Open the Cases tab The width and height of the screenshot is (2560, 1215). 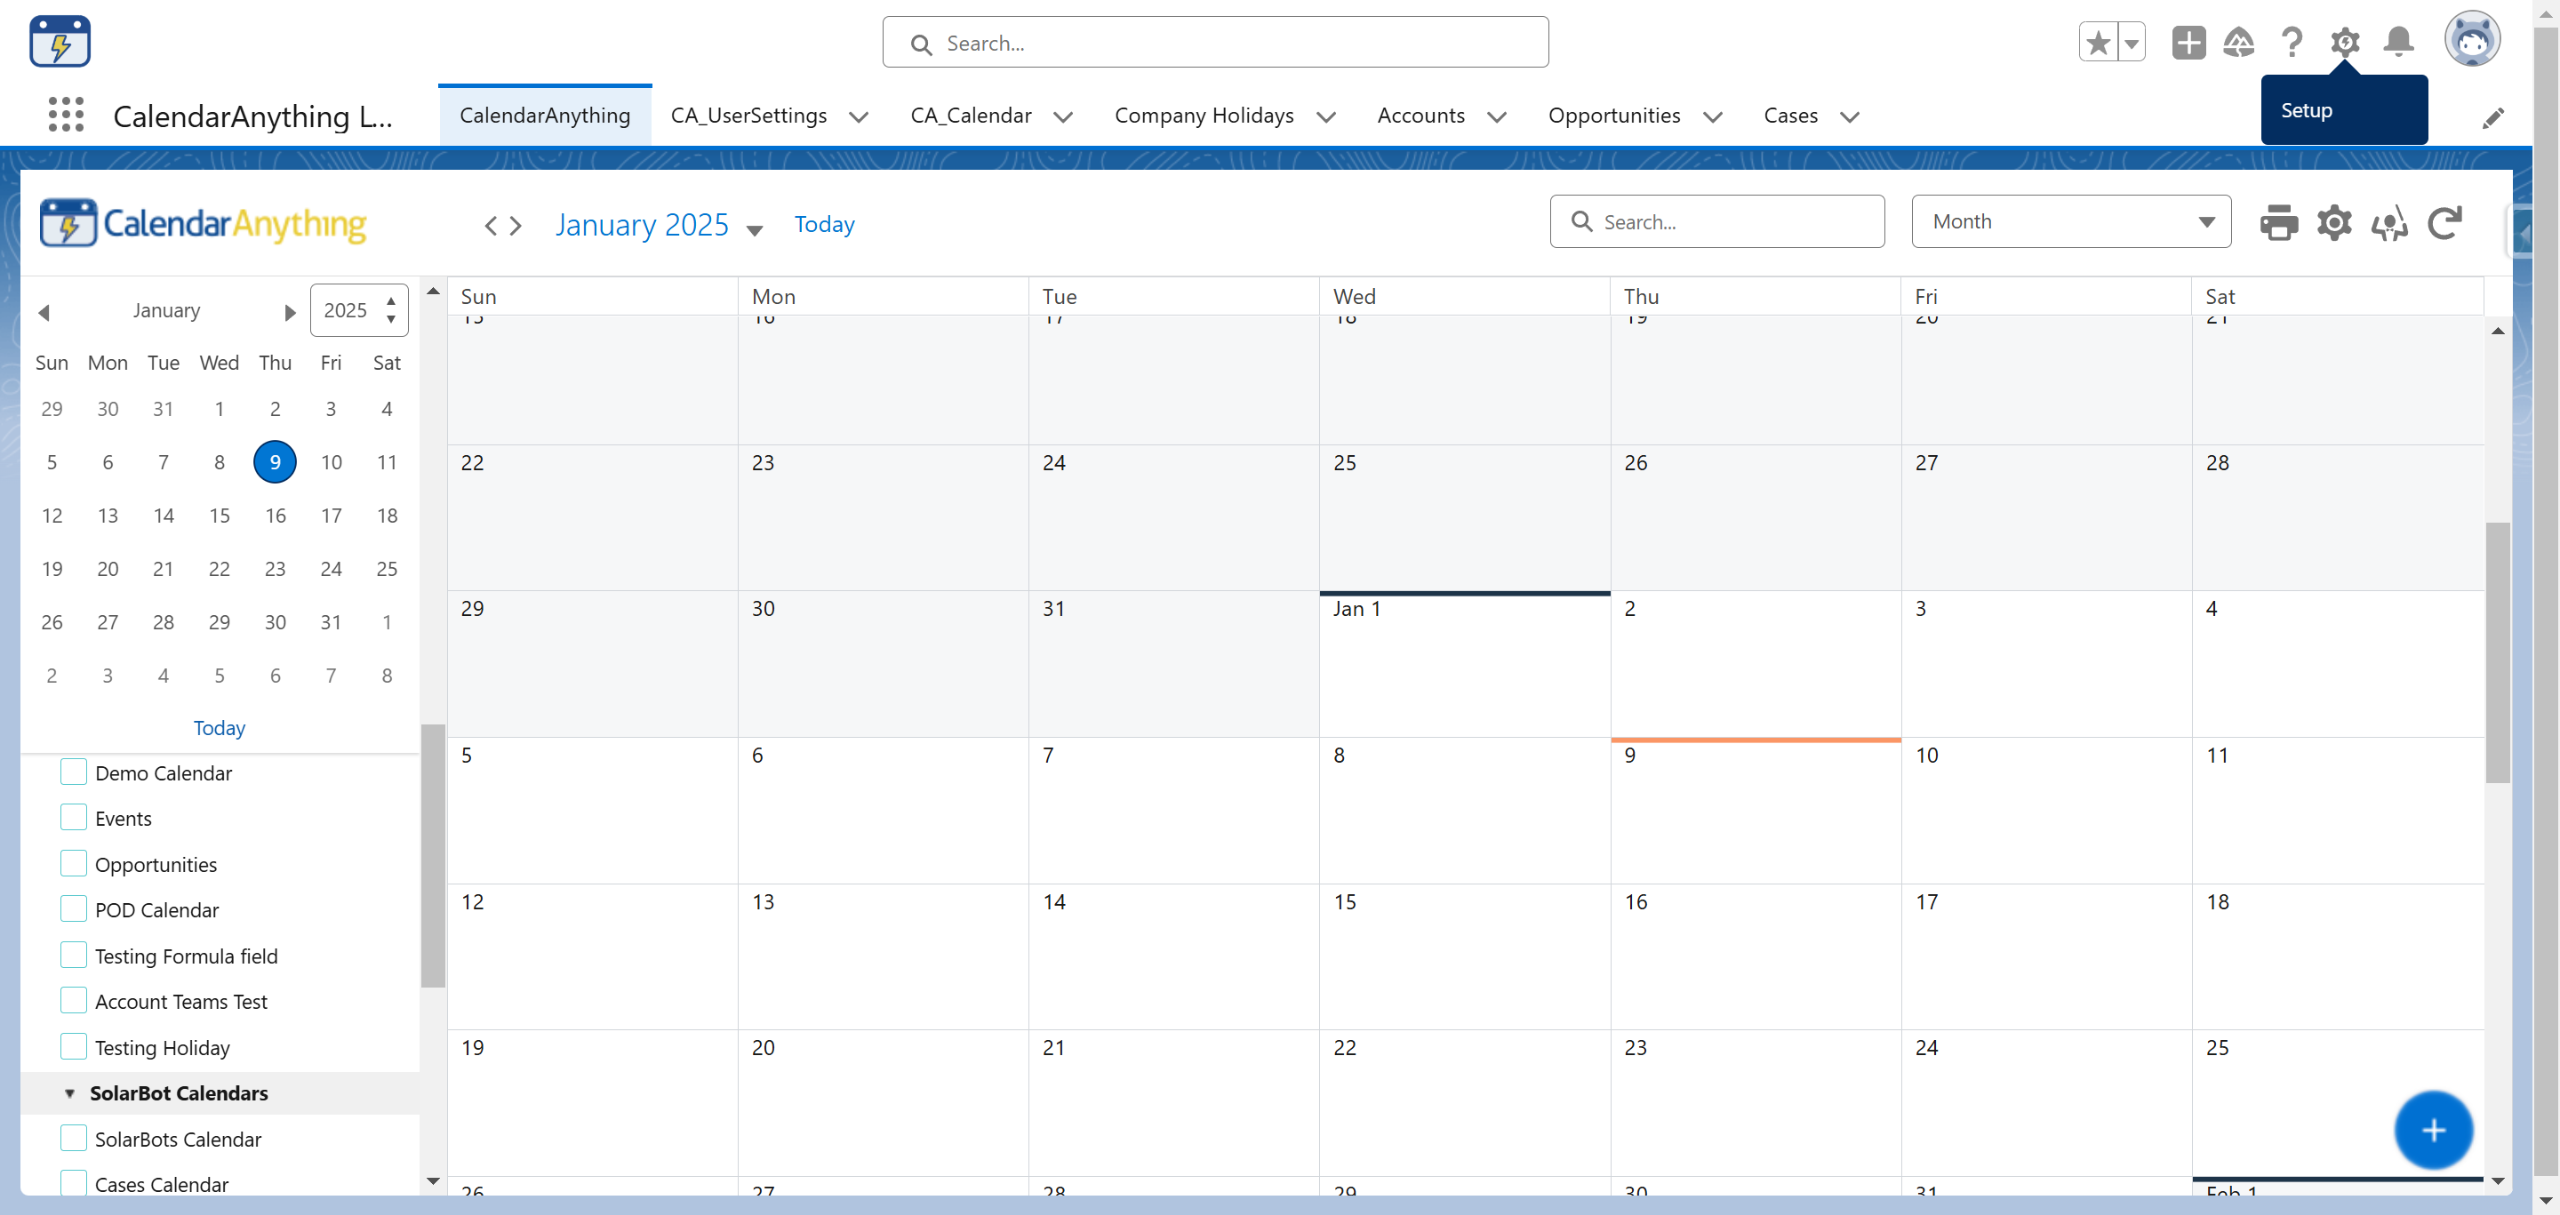pyautogui.click(x=1790, y=116)
